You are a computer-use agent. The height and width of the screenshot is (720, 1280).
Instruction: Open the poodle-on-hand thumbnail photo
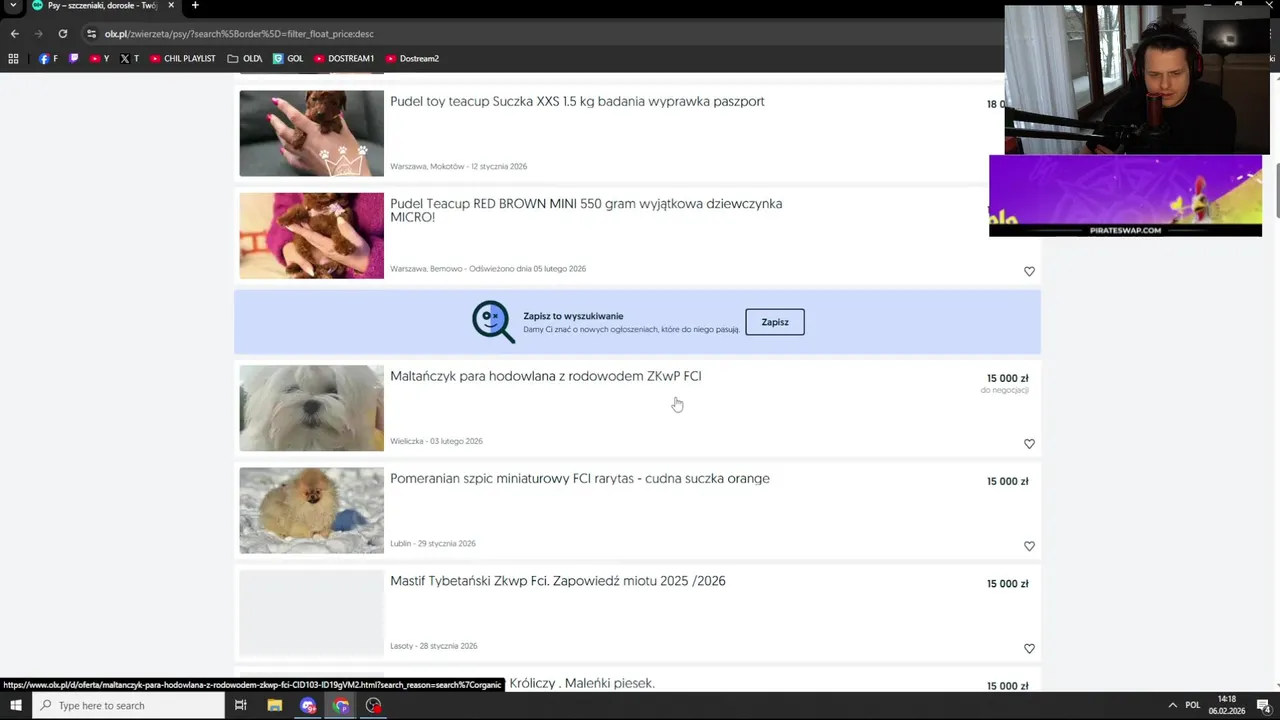click(x=311, y=133)
